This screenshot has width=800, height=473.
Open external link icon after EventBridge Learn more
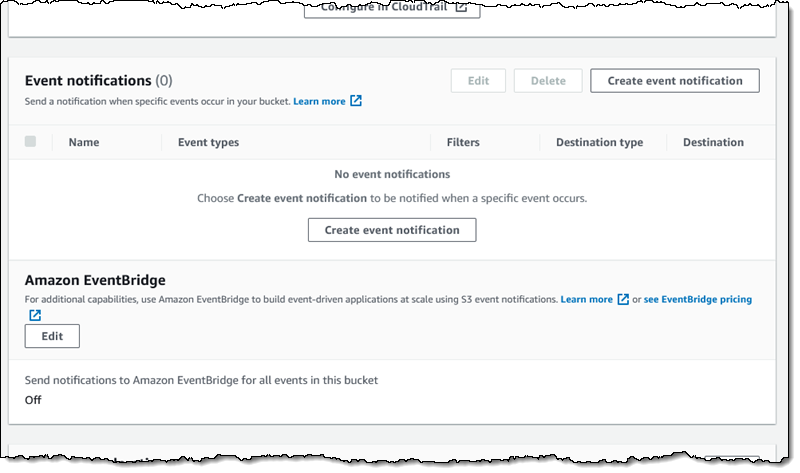point(623,299)
